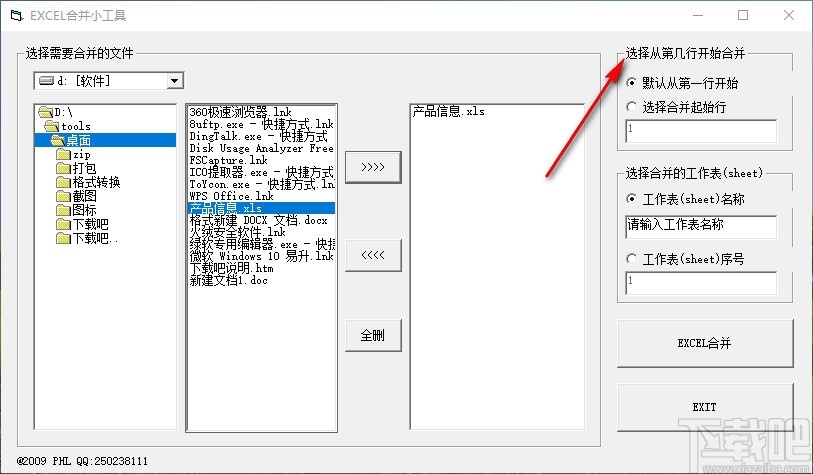This screenshot has width=813, height=474.
Task: Select the 桌面 folder
Action: click(x=105, y=140)
